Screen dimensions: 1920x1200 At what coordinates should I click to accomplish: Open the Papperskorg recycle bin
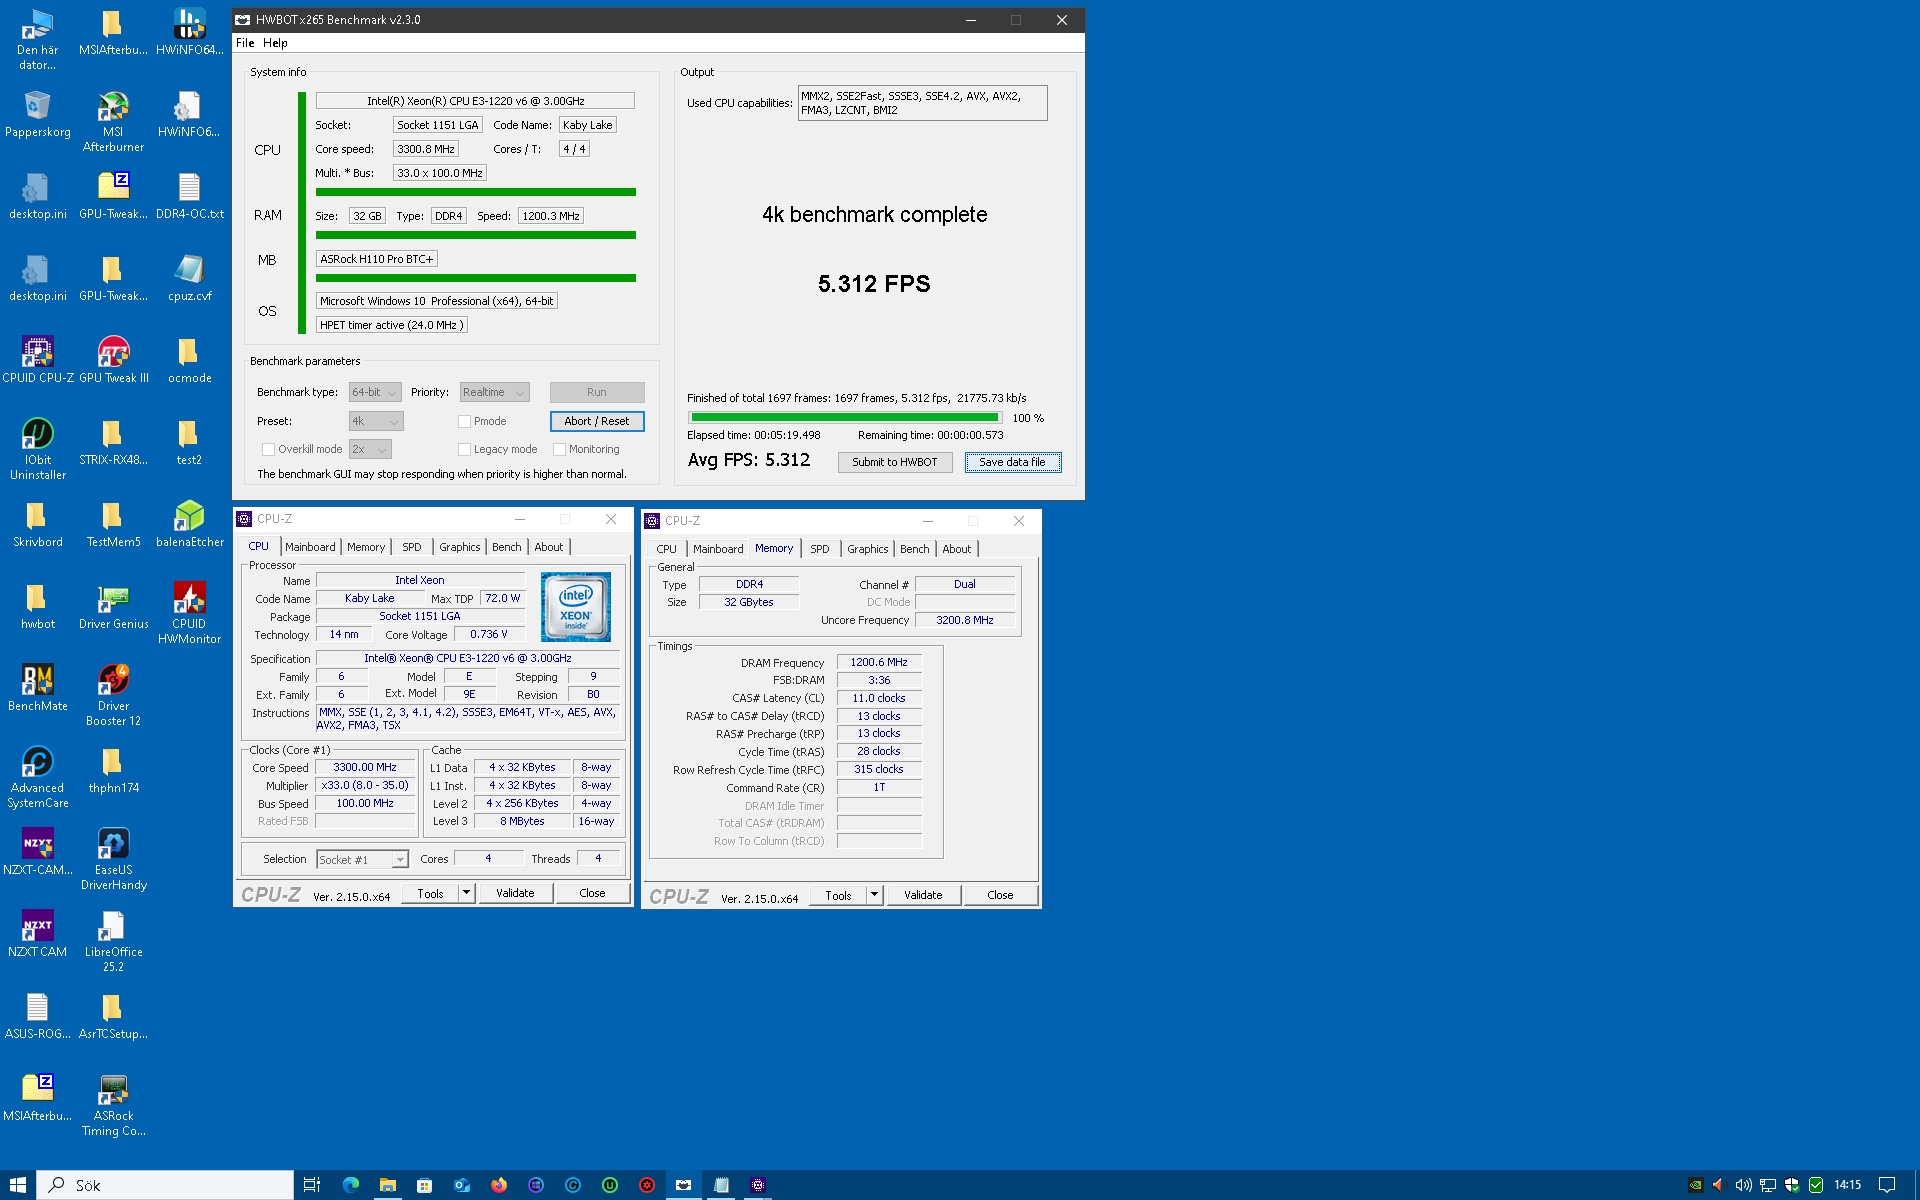pos(38,114)
